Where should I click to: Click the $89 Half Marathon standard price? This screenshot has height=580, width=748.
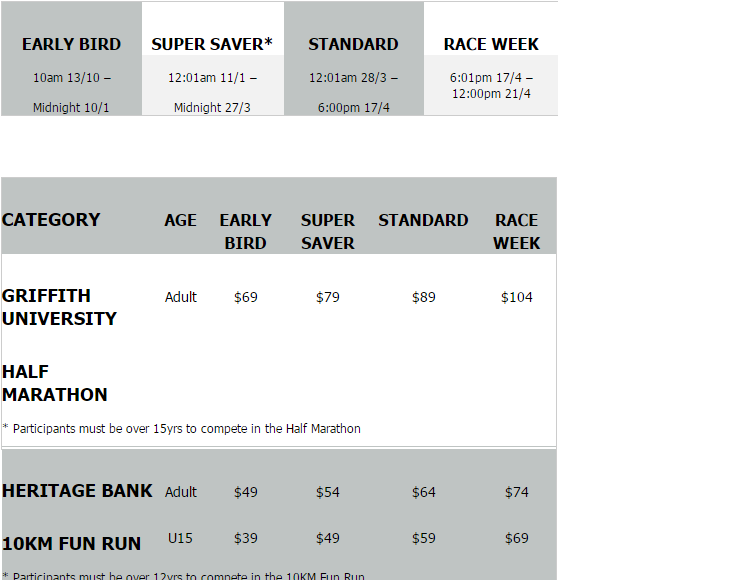pyautogui.click(x=424, y=297)
